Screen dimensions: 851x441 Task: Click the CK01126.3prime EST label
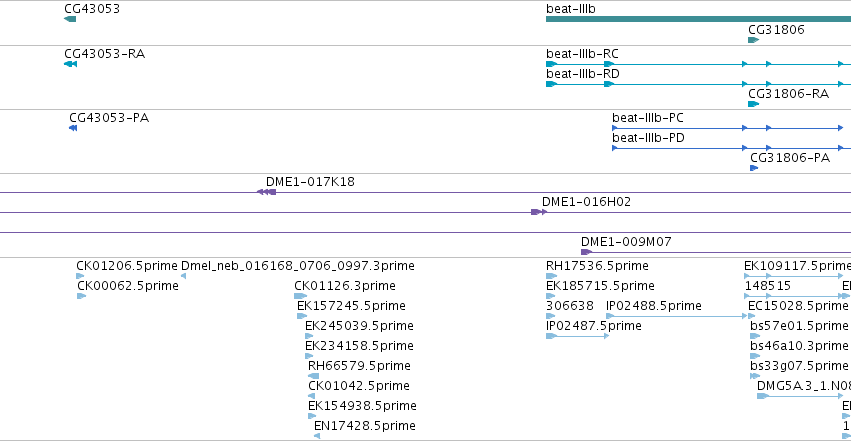[345, 286]
